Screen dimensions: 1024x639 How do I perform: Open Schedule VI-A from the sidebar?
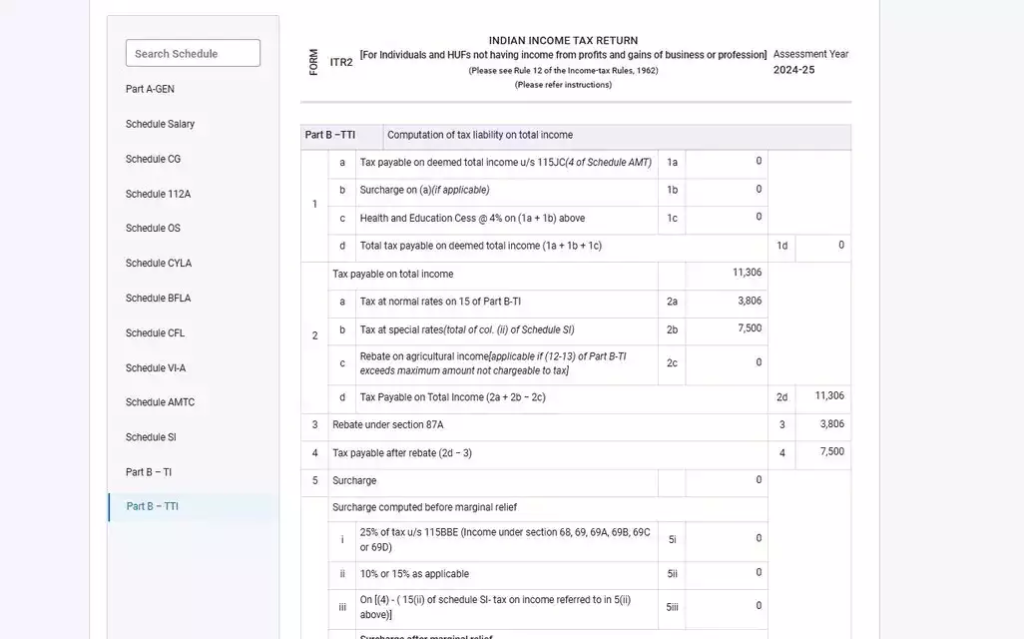(x=156, y=368)
